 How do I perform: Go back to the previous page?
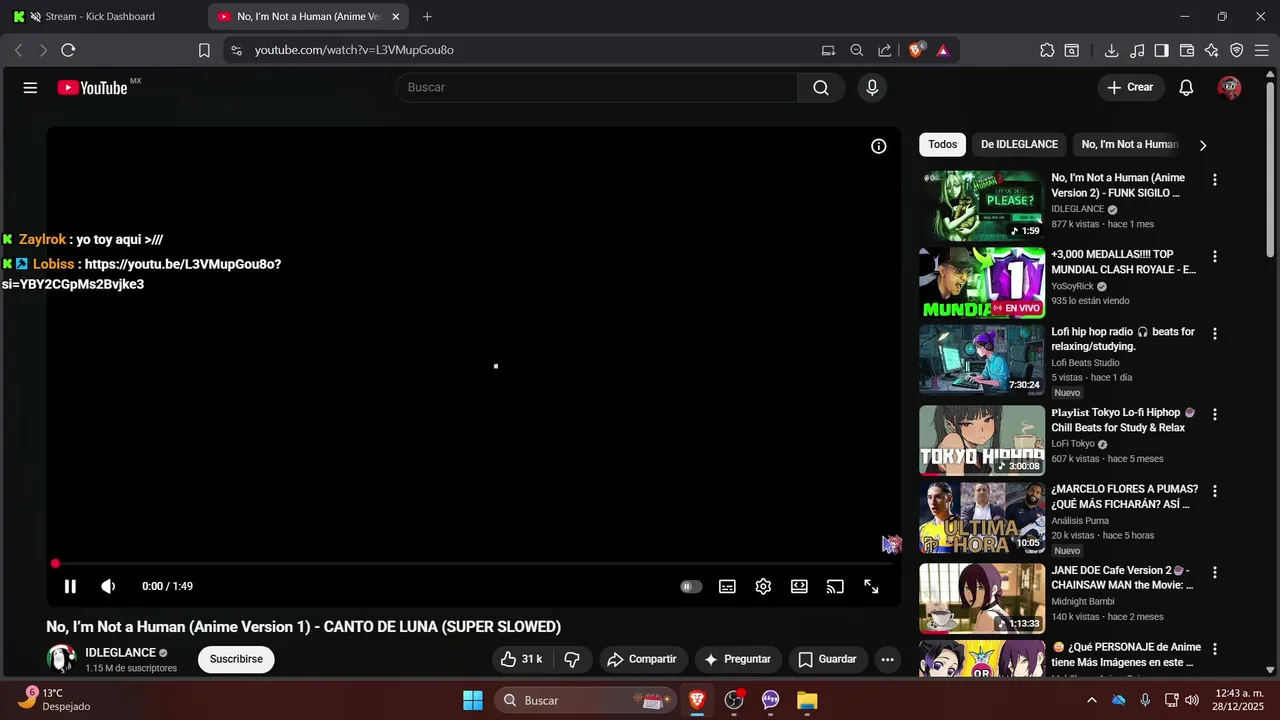pyautogui.click(x=18, y=50)
